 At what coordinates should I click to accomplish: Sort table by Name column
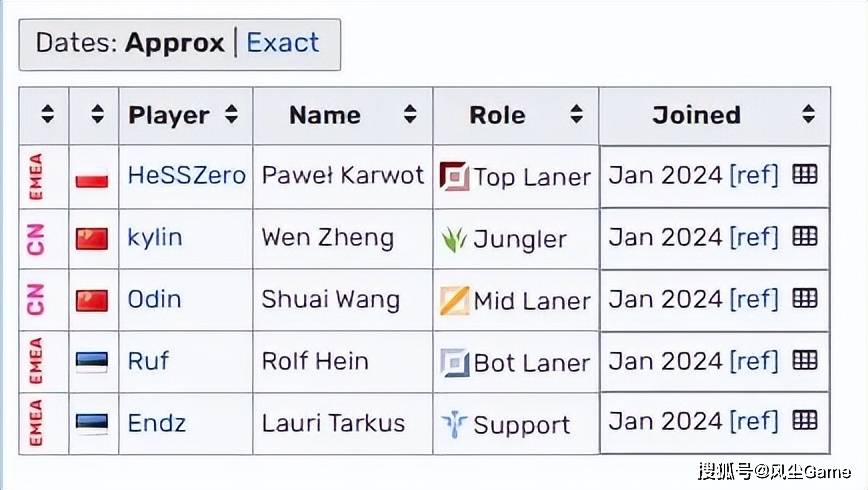(410, 115)
